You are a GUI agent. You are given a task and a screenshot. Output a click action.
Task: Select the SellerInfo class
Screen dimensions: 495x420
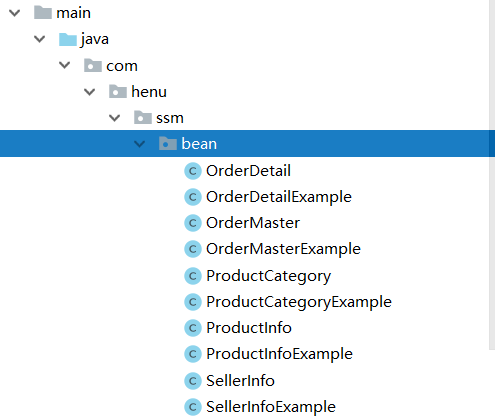coord(240,381)
